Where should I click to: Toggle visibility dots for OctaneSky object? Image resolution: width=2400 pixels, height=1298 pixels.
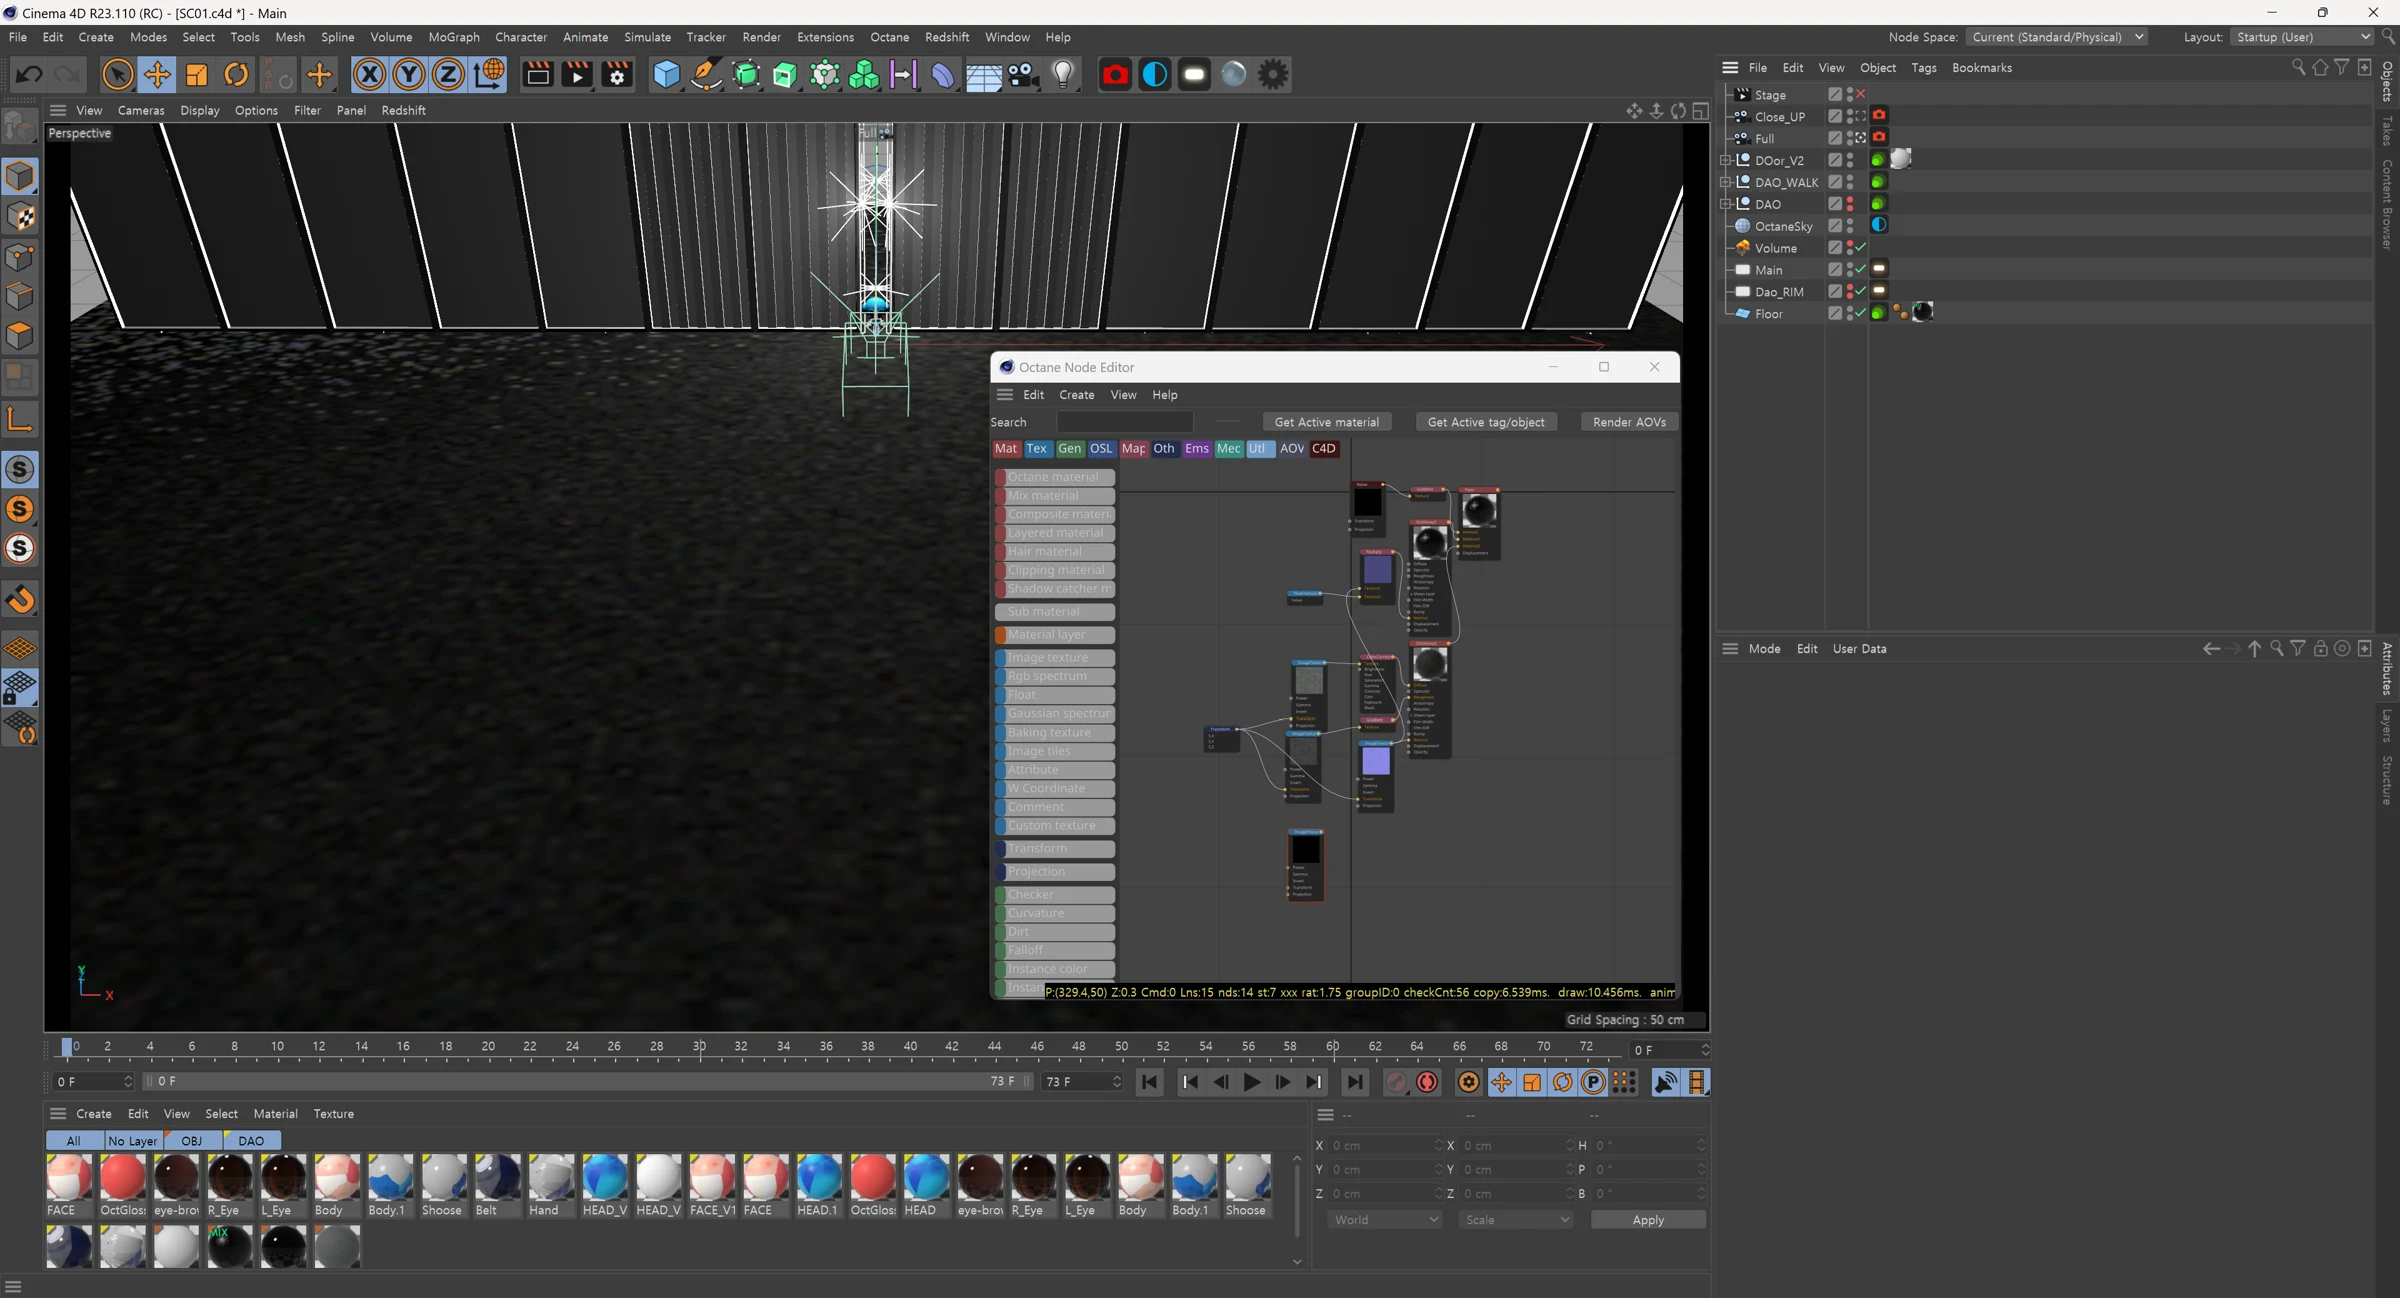tap(1850, 226)
